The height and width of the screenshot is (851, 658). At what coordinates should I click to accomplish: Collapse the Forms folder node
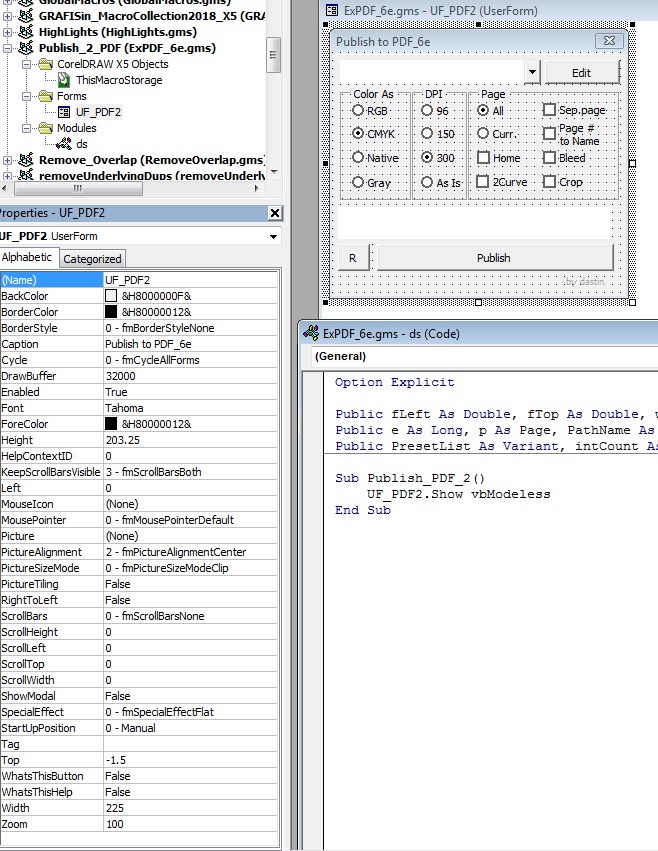(x=26, y=96)
